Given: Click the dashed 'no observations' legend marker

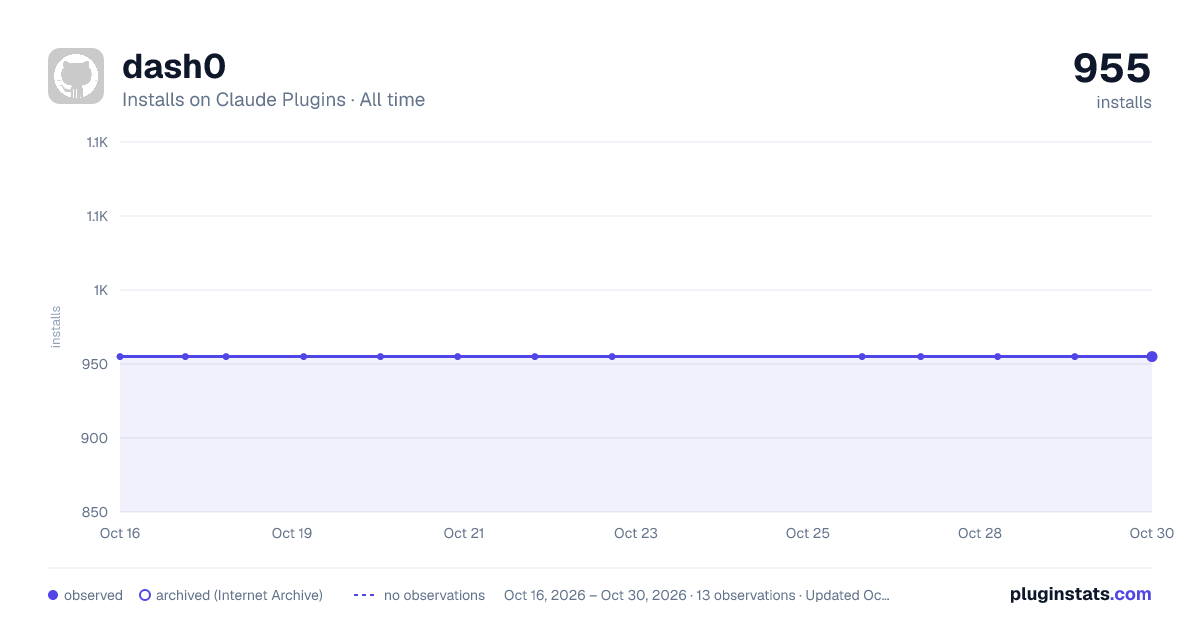Looking at the screenshot, I should [364, 595].
